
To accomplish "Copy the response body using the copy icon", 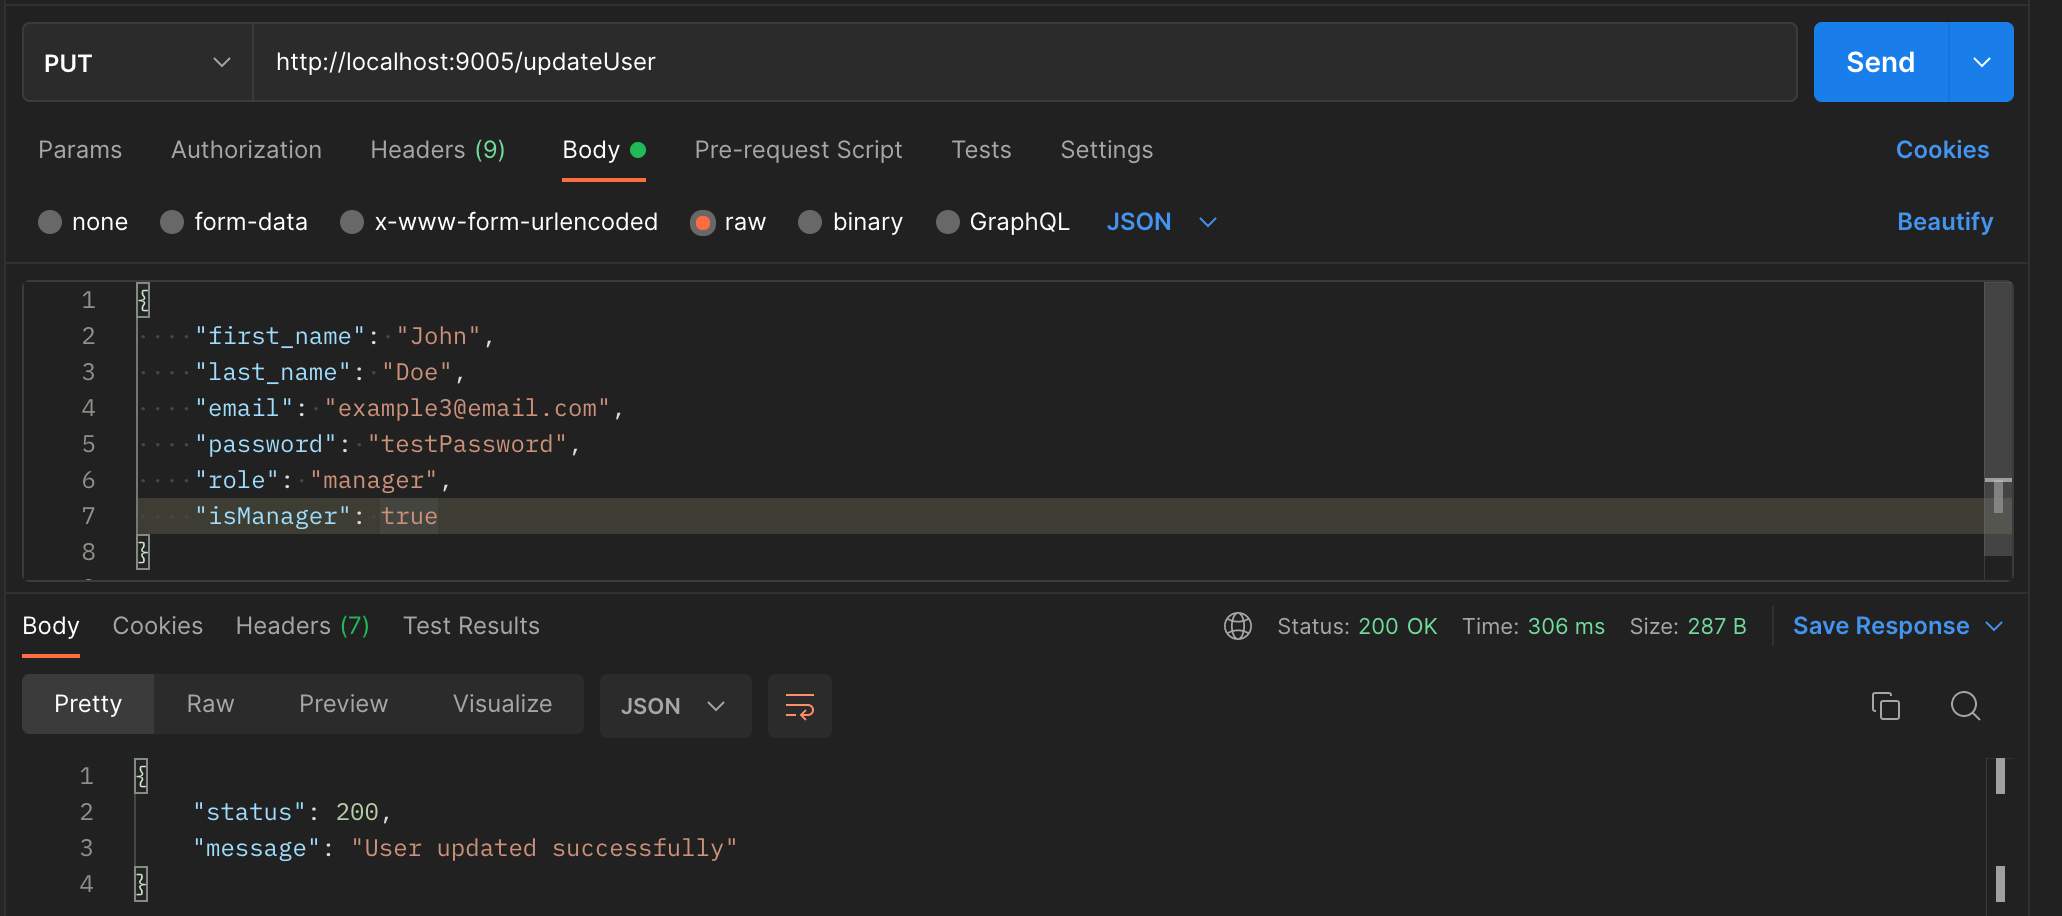I will click(x=1886, y=706).
